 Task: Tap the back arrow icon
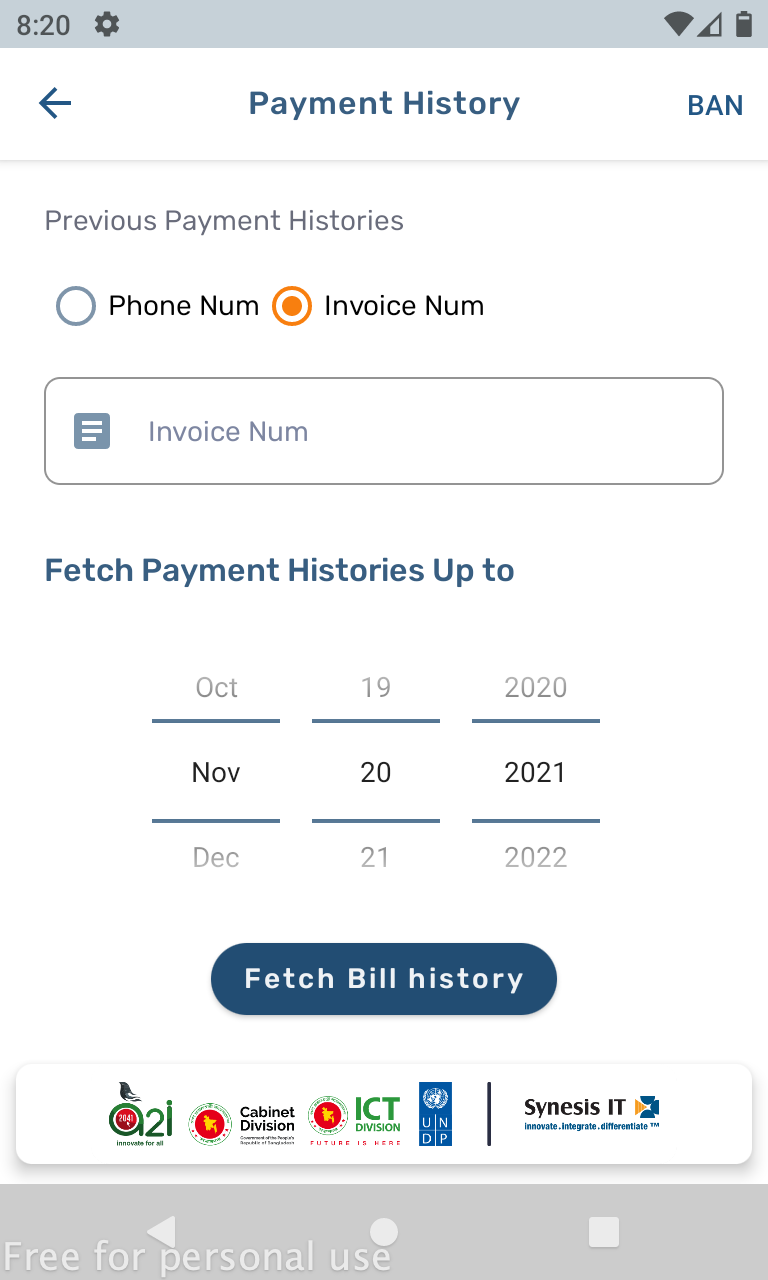[x=55, y=103]
